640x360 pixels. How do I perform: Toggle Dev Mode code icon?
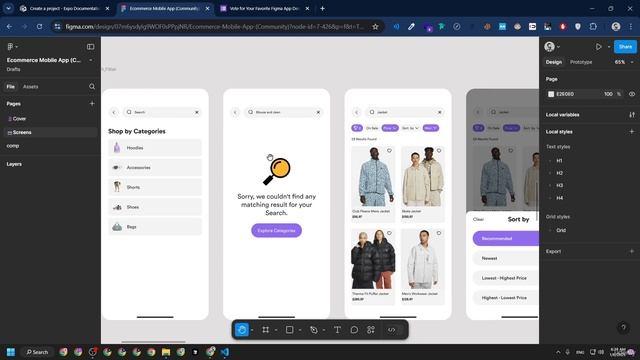(391, 330)
